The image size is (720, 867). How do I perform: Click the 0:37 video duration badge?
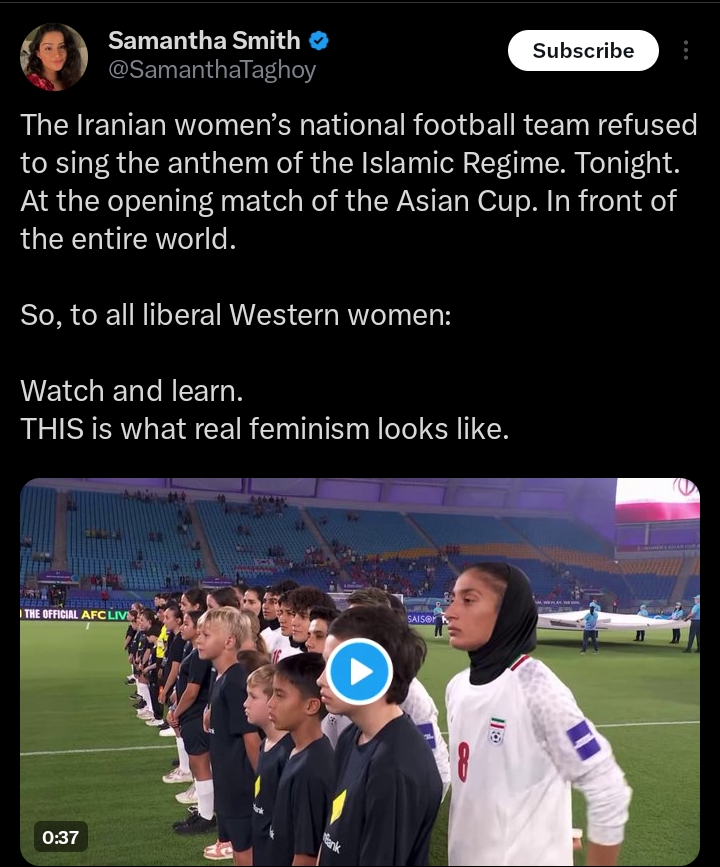click(x=60, y=837)
